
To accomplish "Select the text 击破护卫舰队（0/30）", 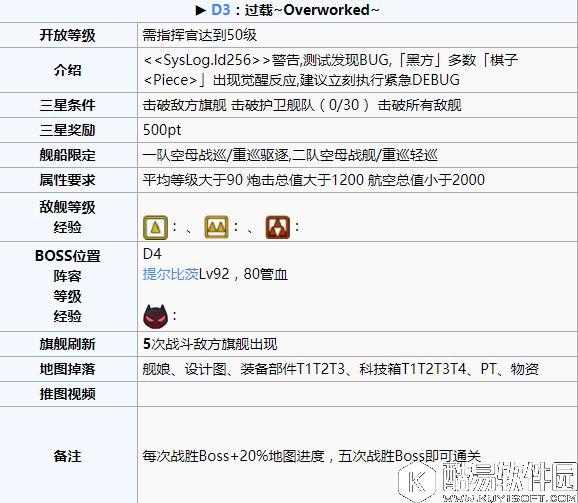I will coord(301,105).
